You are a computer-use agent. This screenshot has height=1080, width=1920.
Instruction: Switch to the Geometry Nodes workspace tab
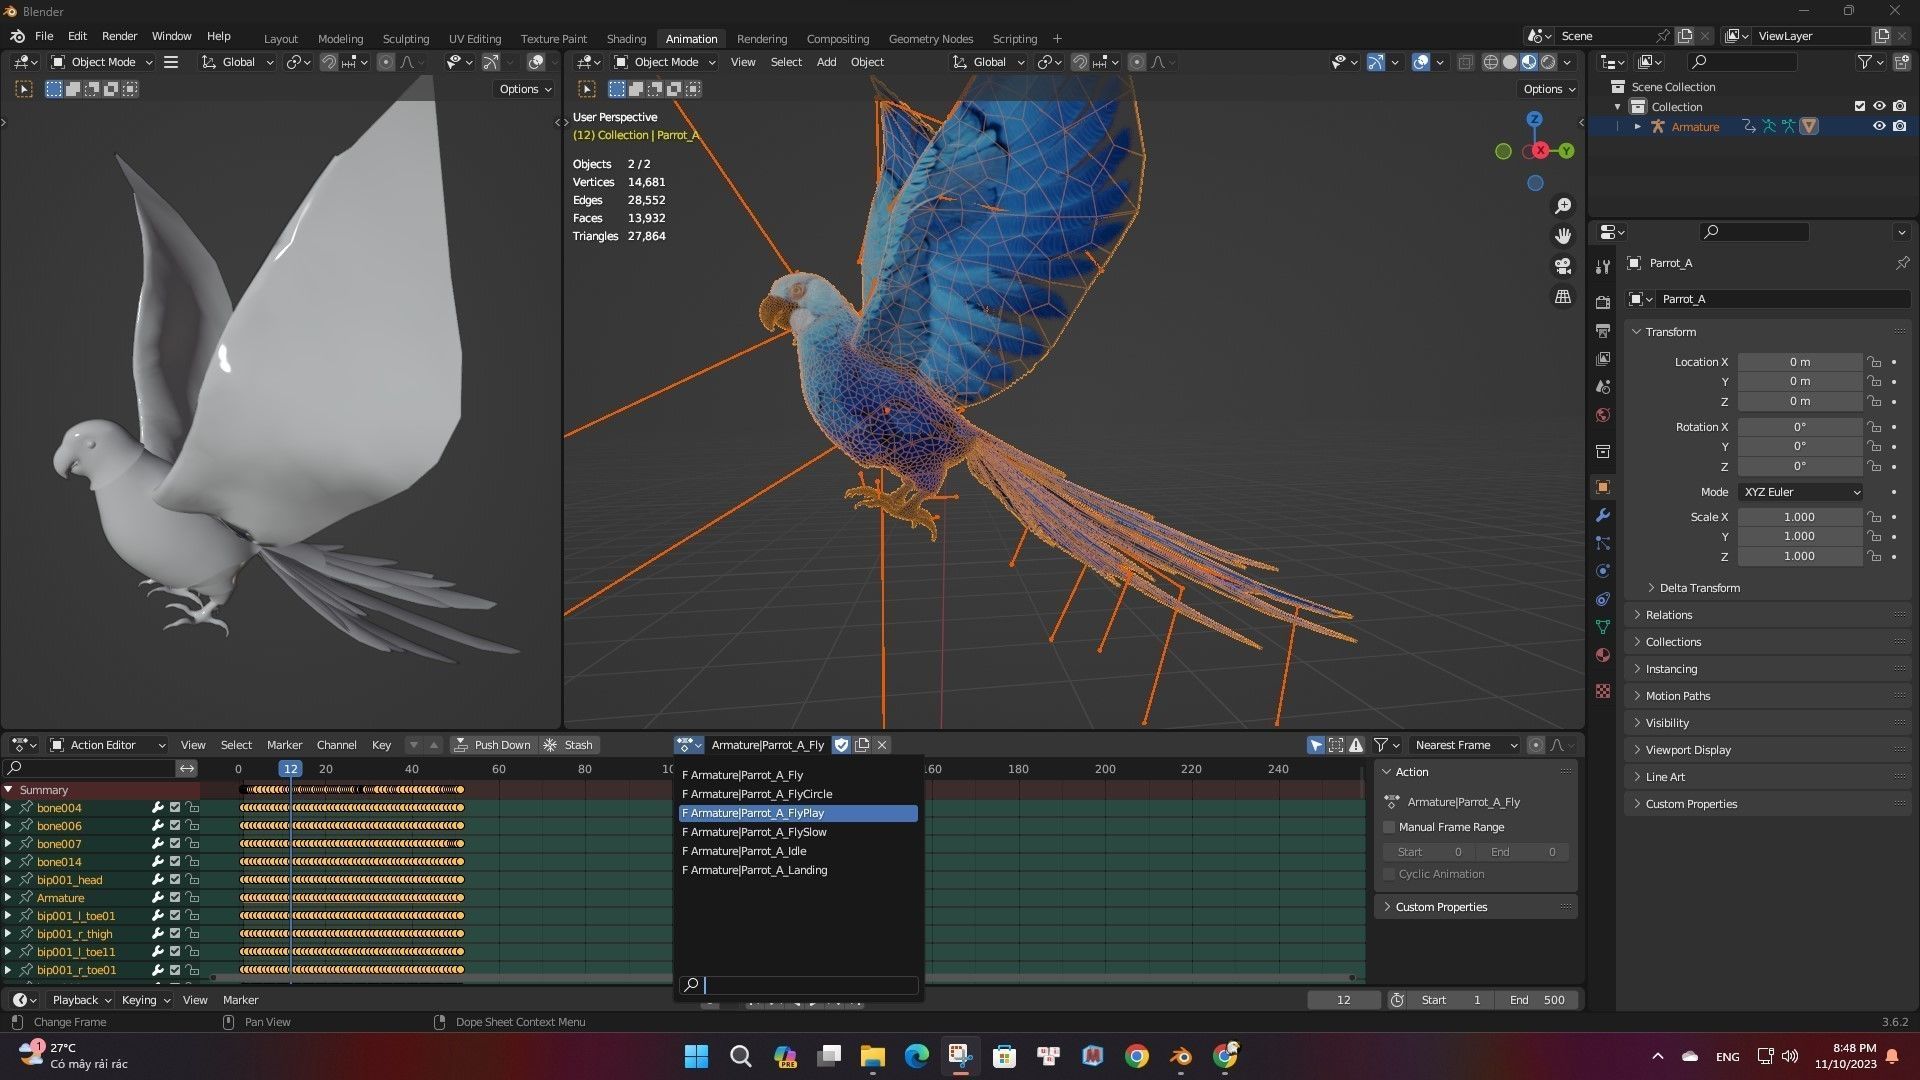930,39
